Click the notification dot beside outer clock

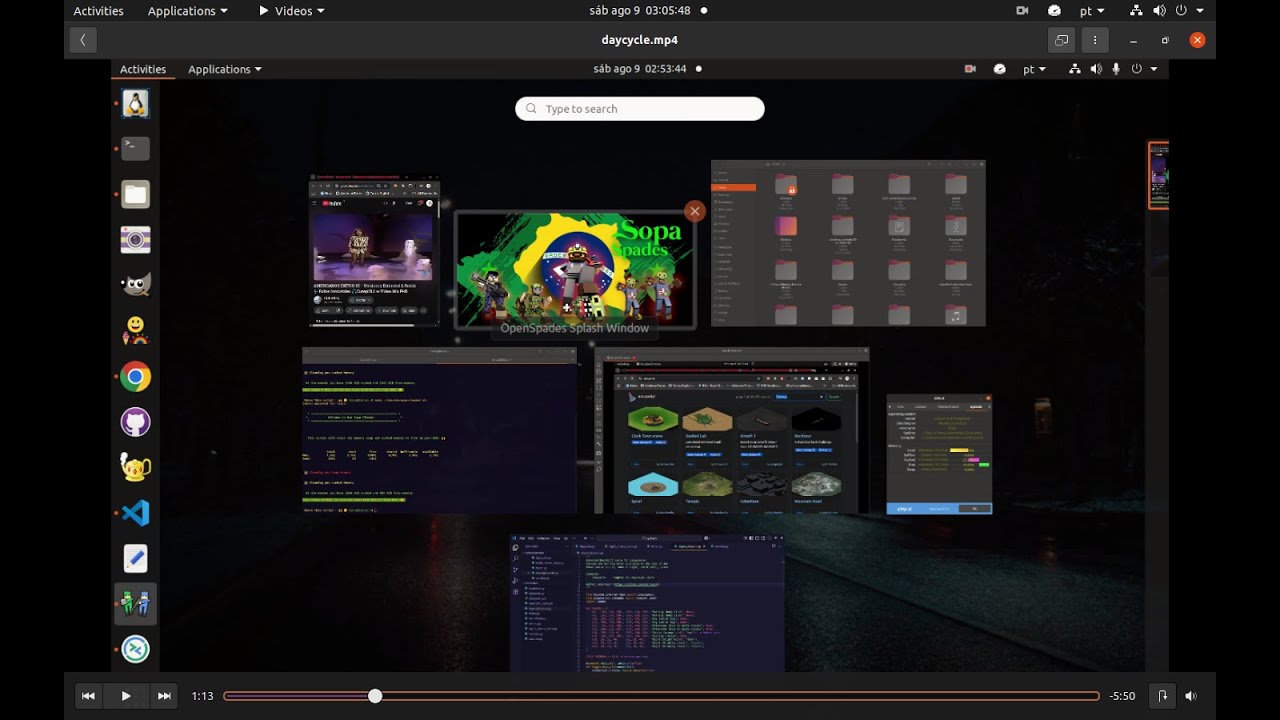pos(703,11)
